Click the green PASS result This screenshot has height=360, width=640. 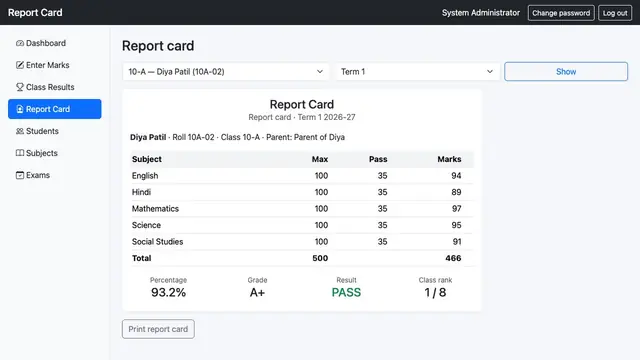click(x=346, y=292)
